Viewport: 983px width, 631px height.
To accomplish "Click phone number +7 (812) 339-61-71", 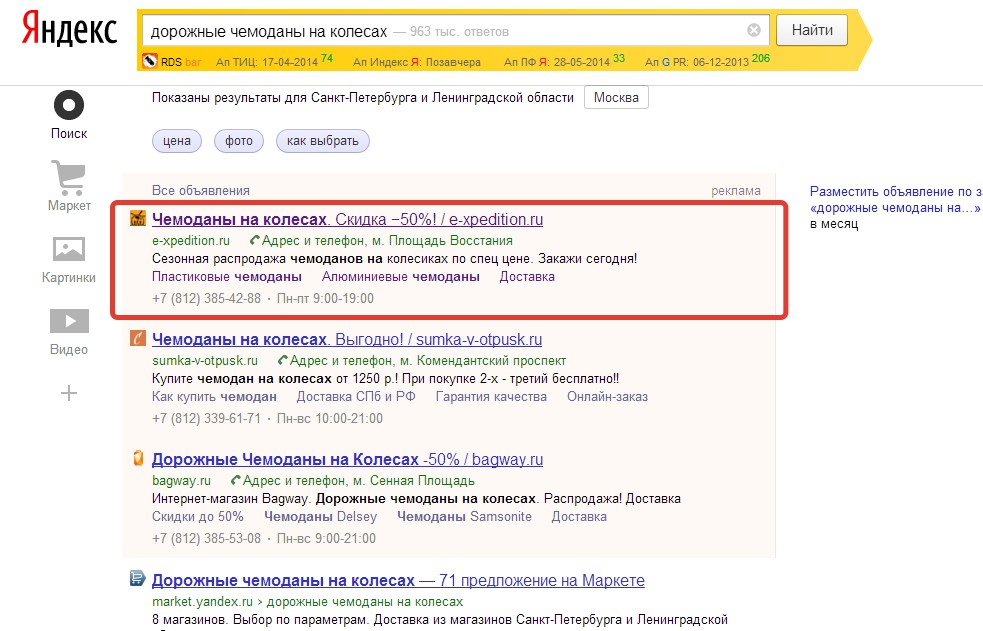I will pos(206,418).
